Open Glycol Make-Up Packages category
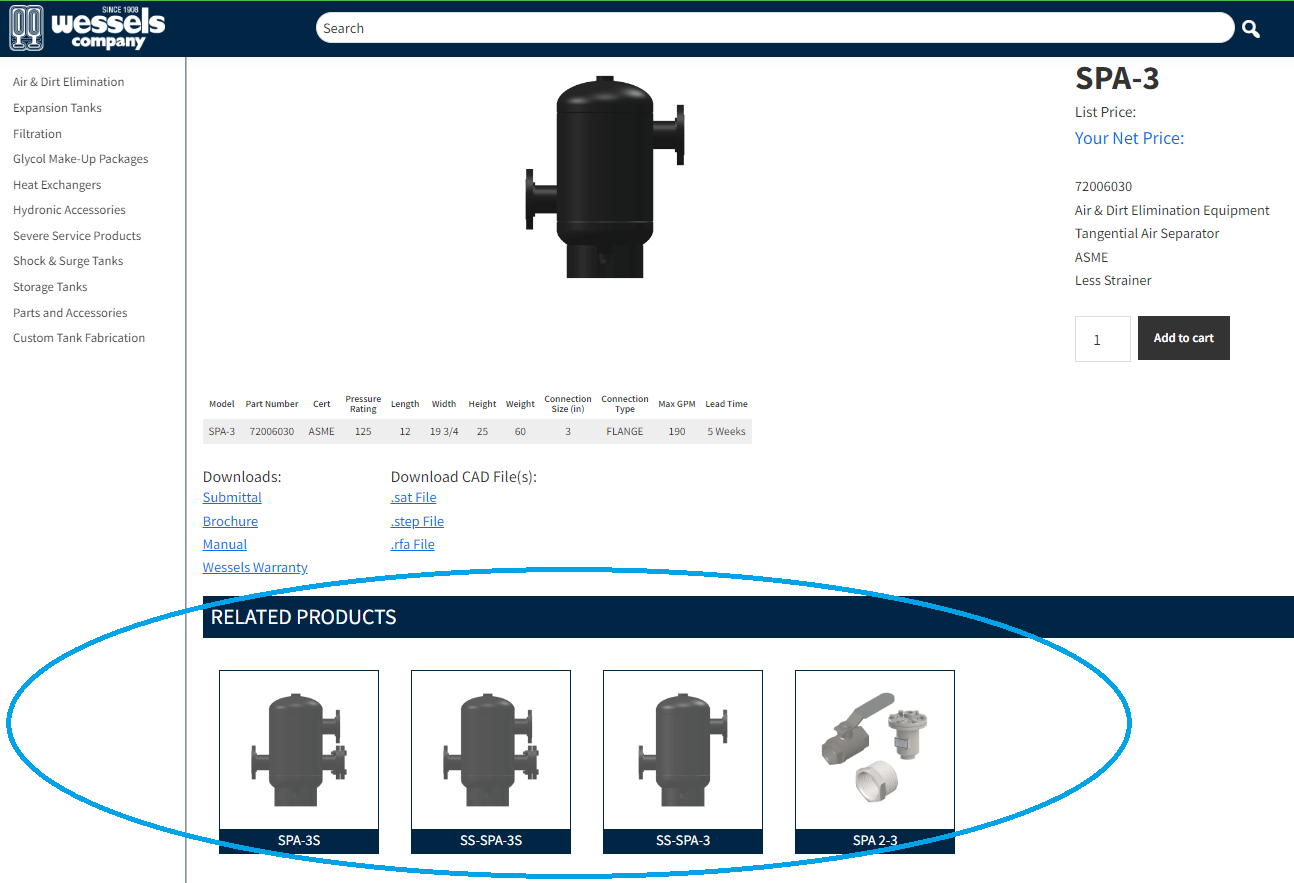Screen dimensions: 1294x883 [80, 159]
